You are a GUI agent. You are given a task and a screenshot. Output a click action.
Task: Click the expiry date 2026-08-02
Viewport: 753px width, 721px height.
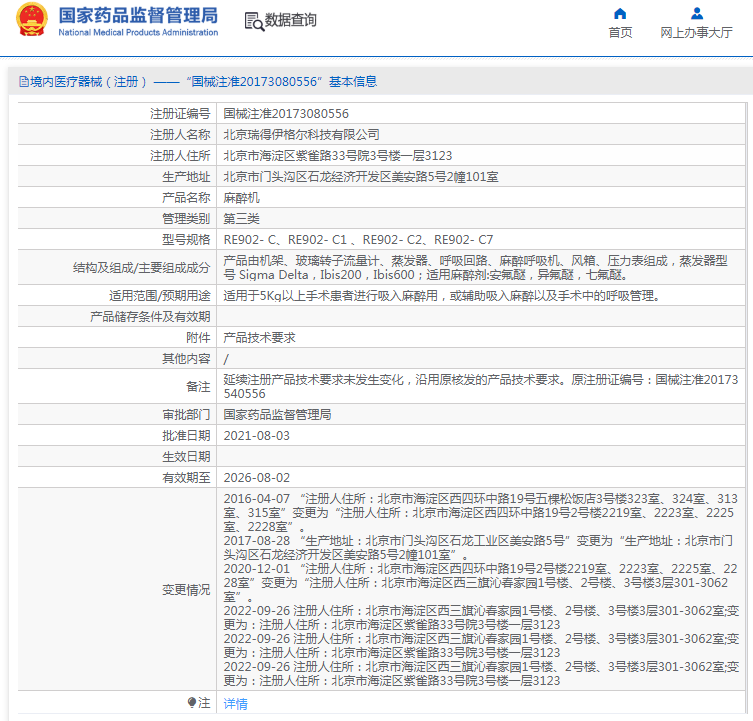click(256, 478)
